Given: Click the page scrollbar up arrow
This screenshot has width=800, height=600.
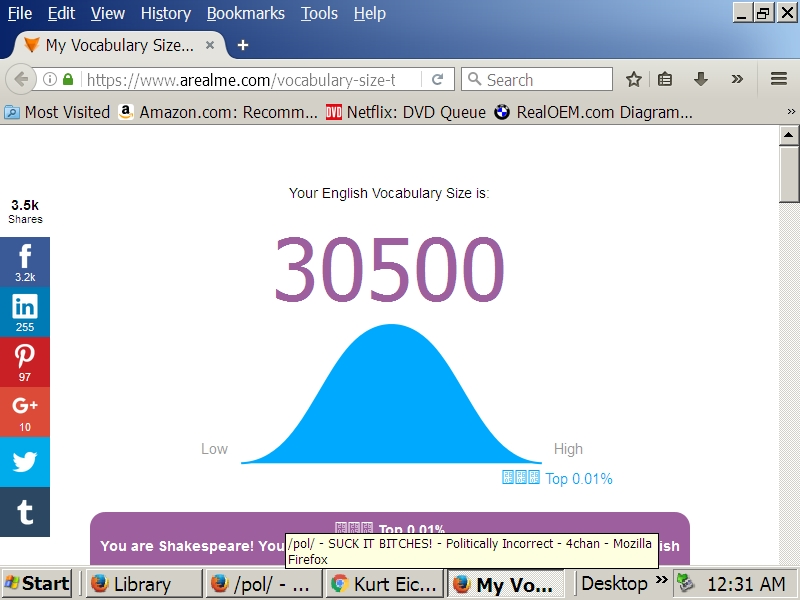Looking at the screenshot, I should point(789,135).
